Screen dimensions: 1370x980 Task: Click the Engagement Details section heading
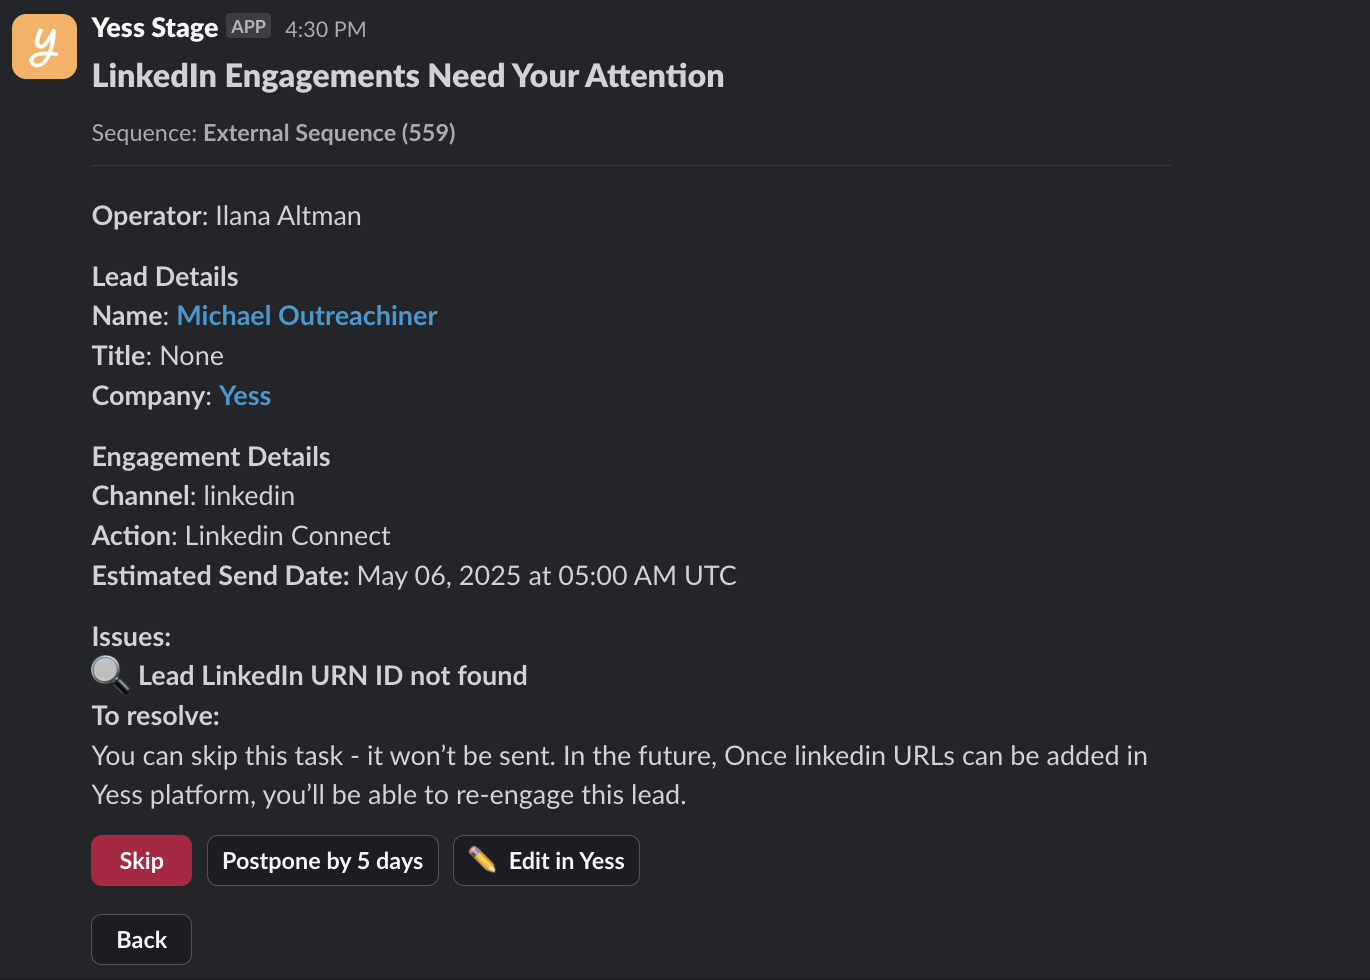tap(211, 457)
